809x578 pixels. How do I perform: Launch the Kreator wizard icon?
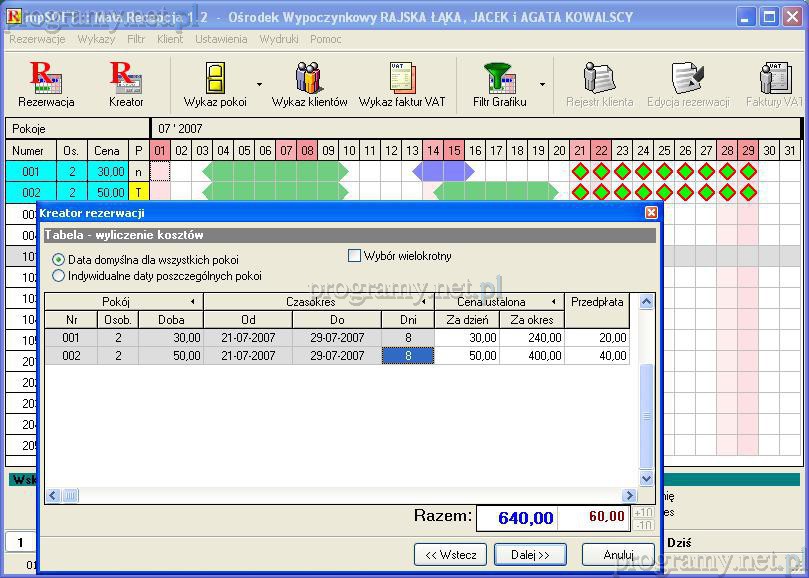(x=126, y=83)
